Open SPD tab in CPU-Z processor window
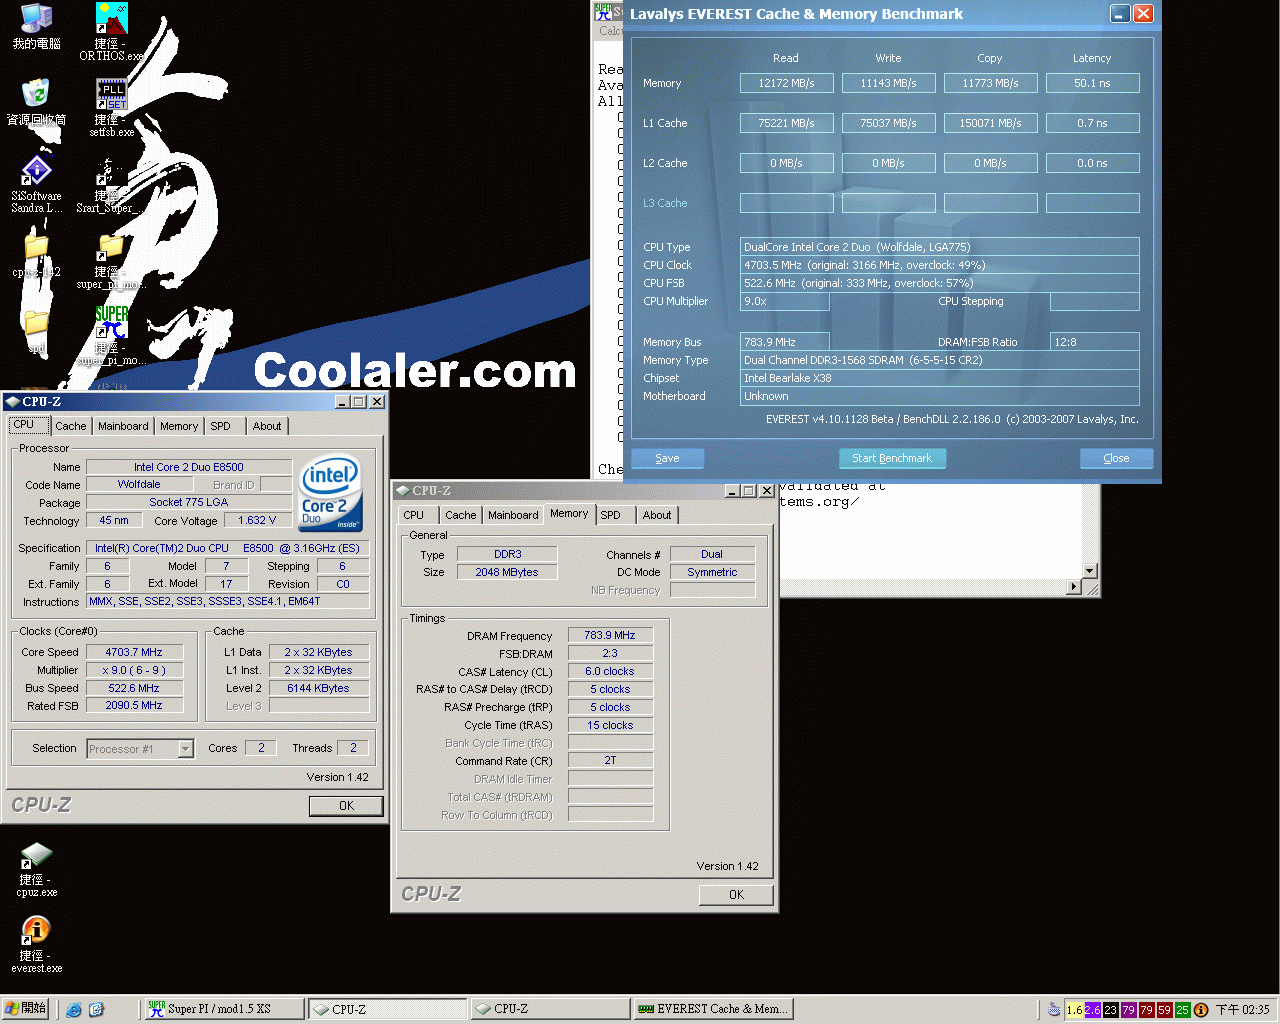The width and height of the screenshot is (1280, 1024). tap(221, 426)
